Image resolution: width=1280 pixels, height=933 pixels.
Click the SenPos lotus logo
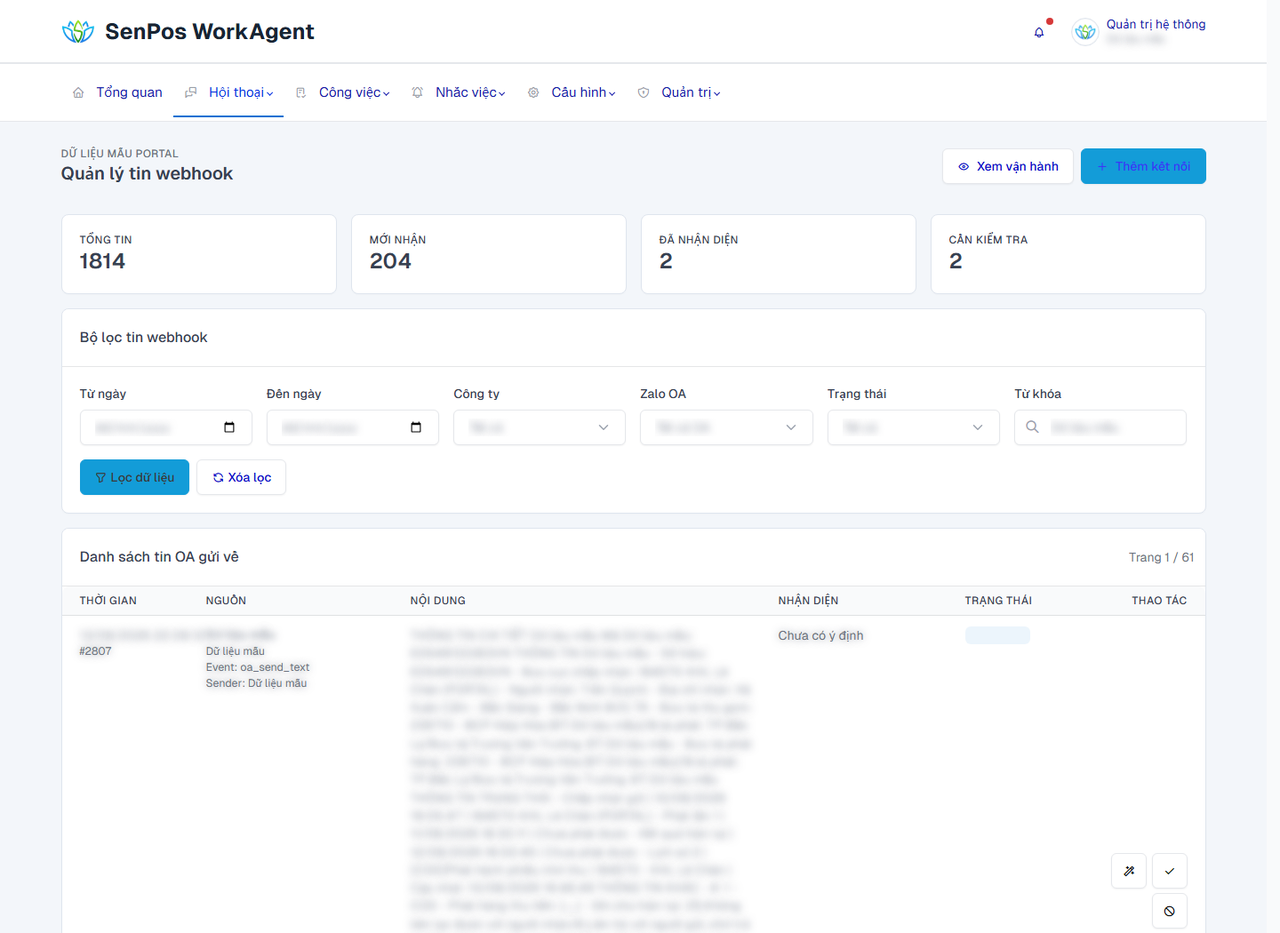(x=77, y=32)
